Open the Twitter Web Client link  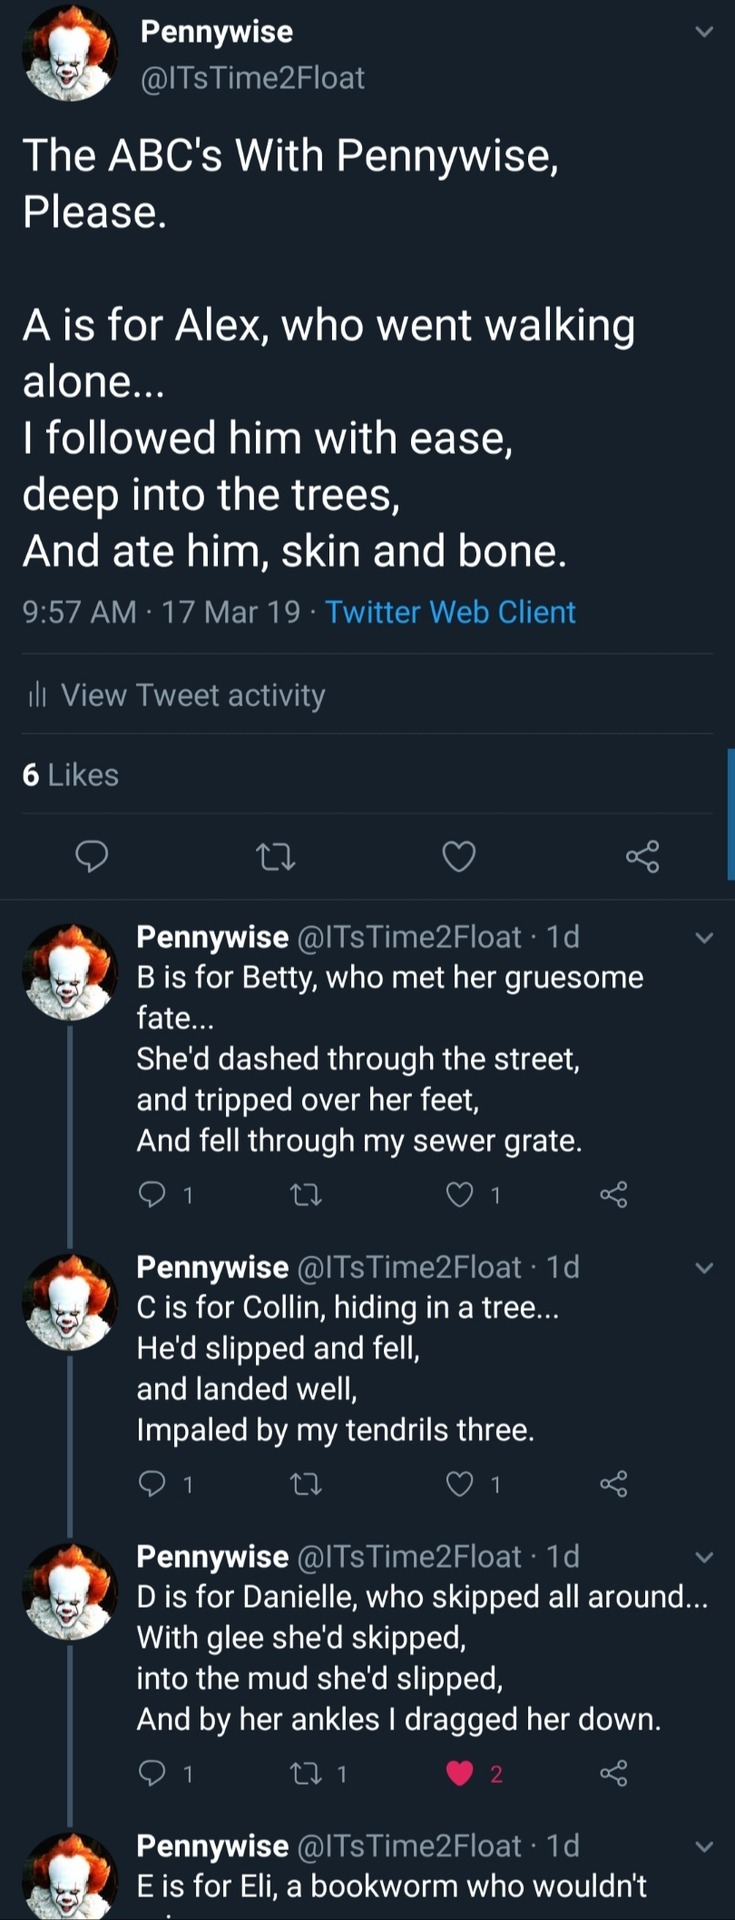pyautogui.click(x=450, y=612)
